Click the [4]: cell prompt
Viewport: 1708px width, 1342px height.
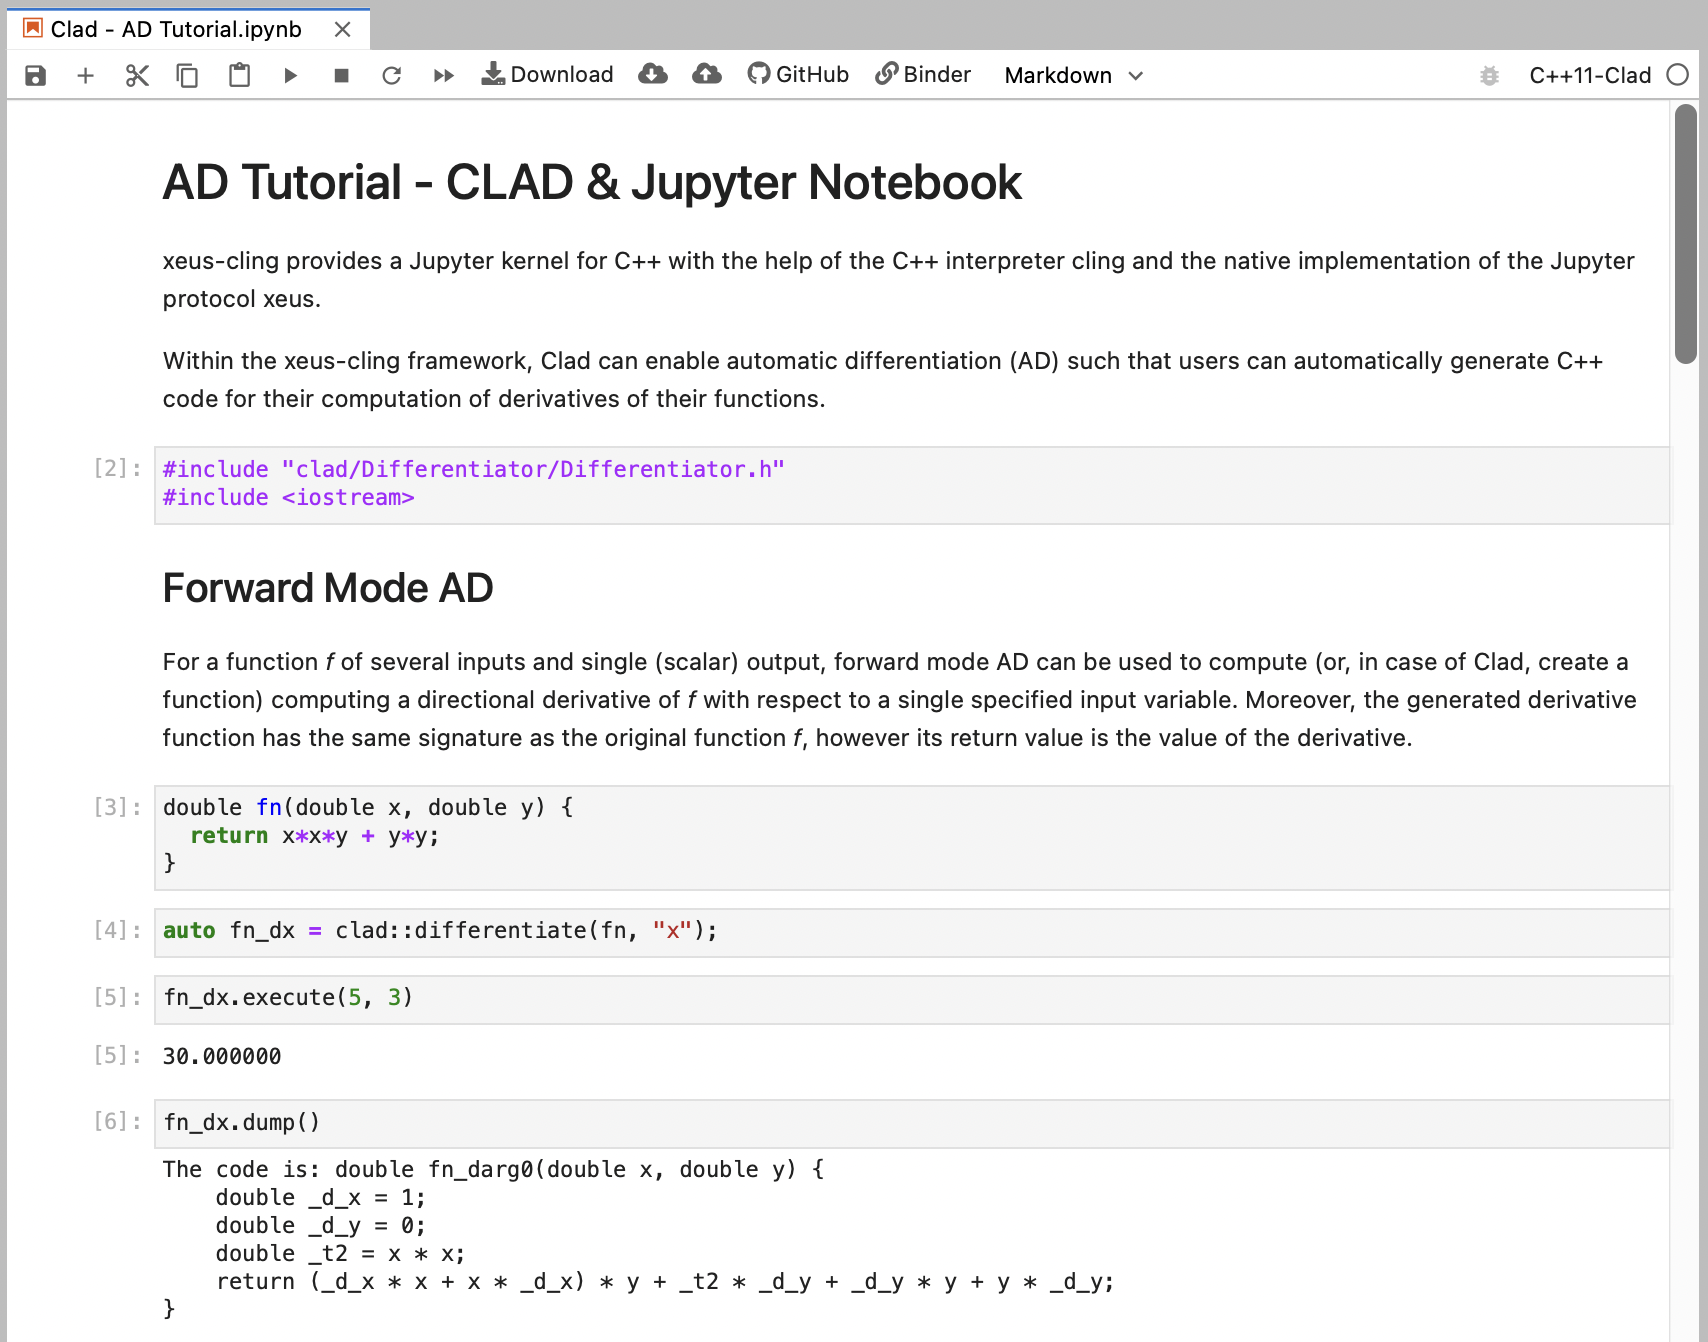tap(117, 930)
